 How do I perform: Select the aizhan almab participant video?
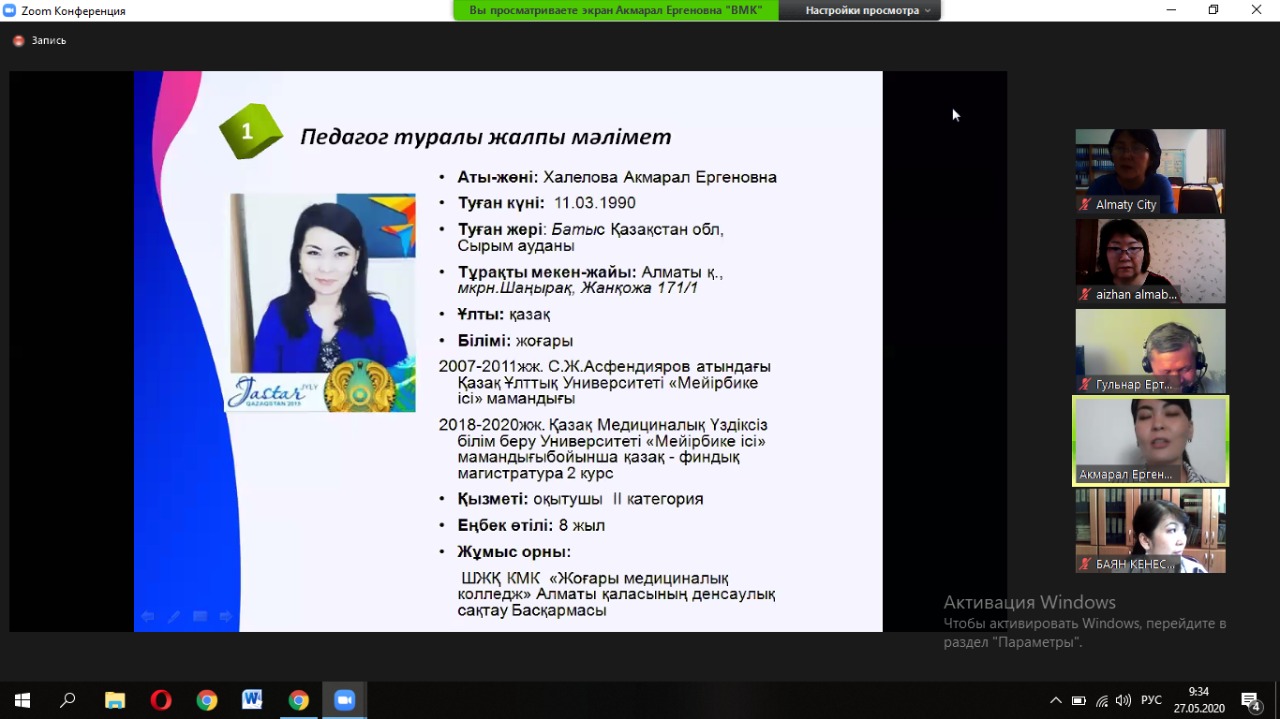(1150, 261)
